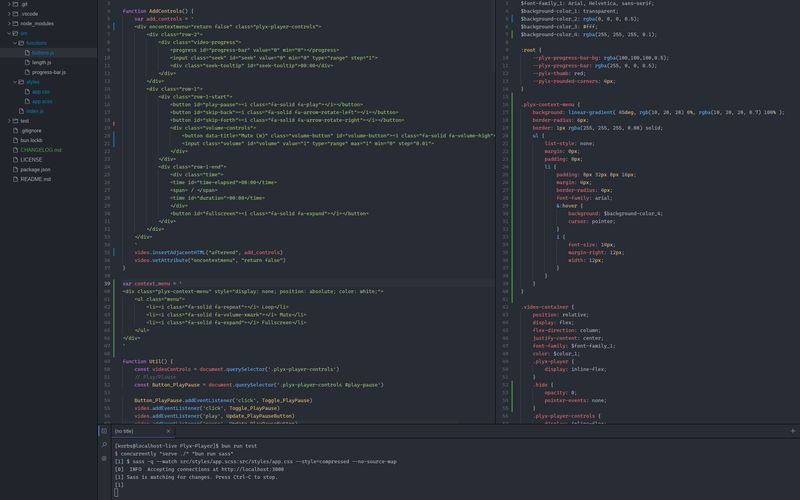The width and height of the screenshot is (800, 500).
Task: Open CHANGELOG.md in the file tree
Action: point(41,150)
